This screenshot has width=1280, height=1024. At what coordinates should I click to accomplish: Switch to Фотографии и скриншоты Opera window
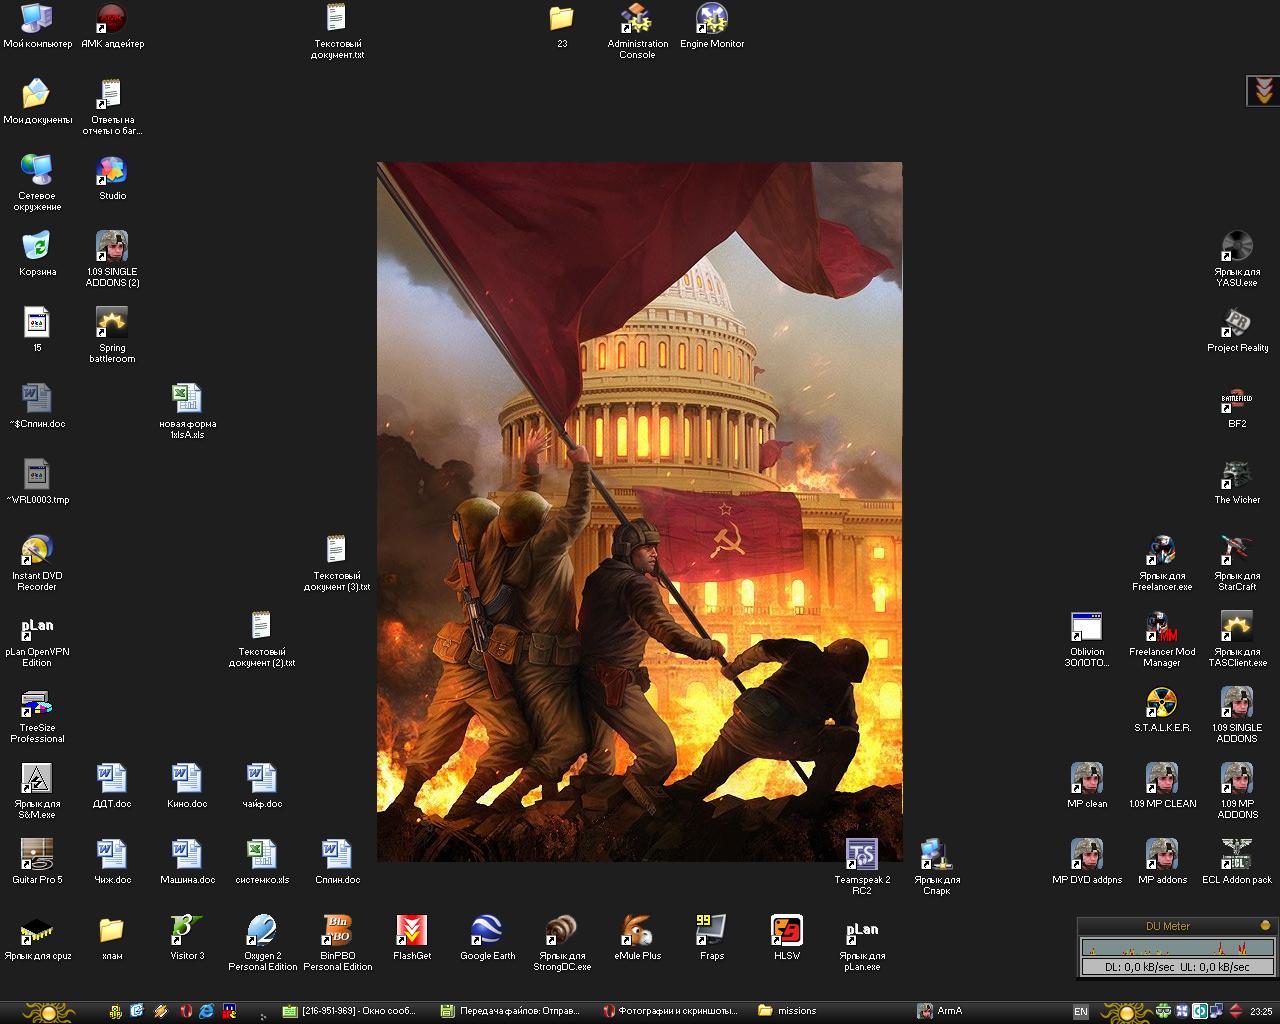670,1011
